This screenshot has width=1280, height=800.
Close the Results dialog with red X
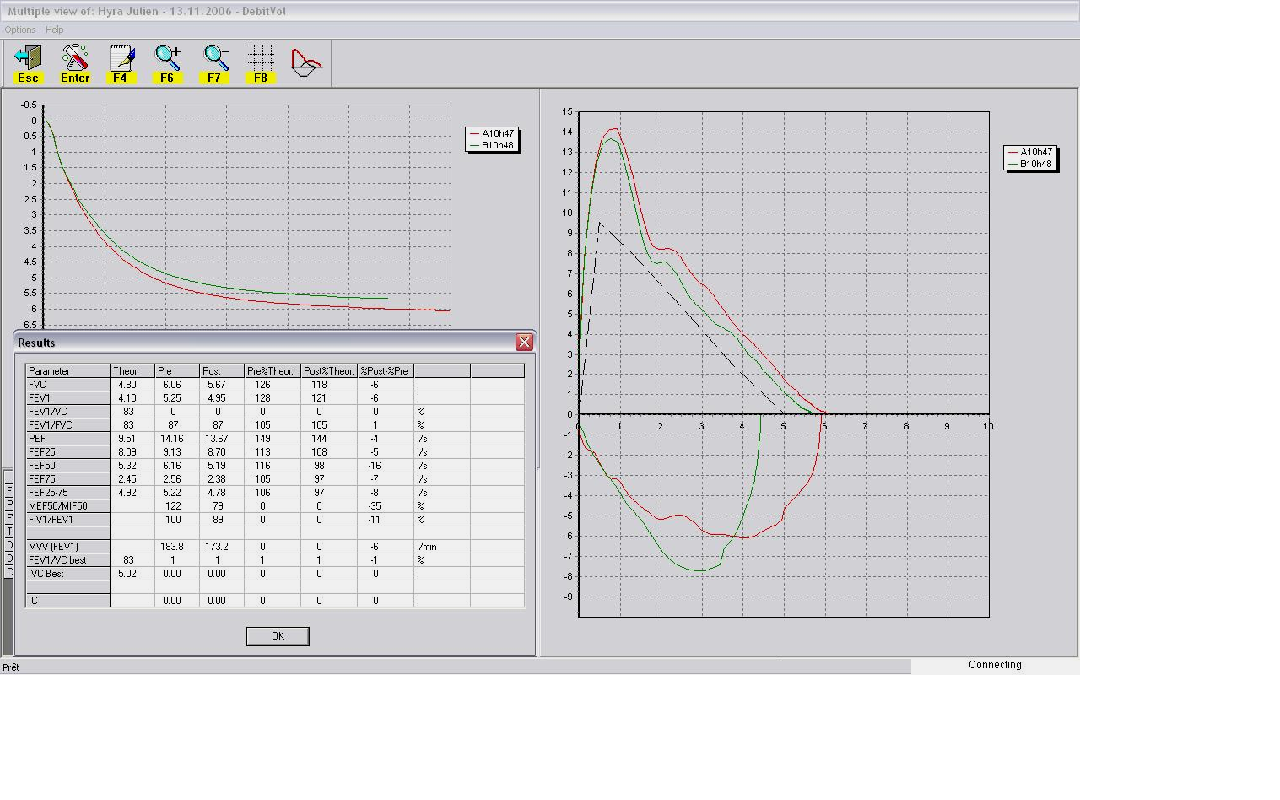pyautogui.click(x=524, y=342)
